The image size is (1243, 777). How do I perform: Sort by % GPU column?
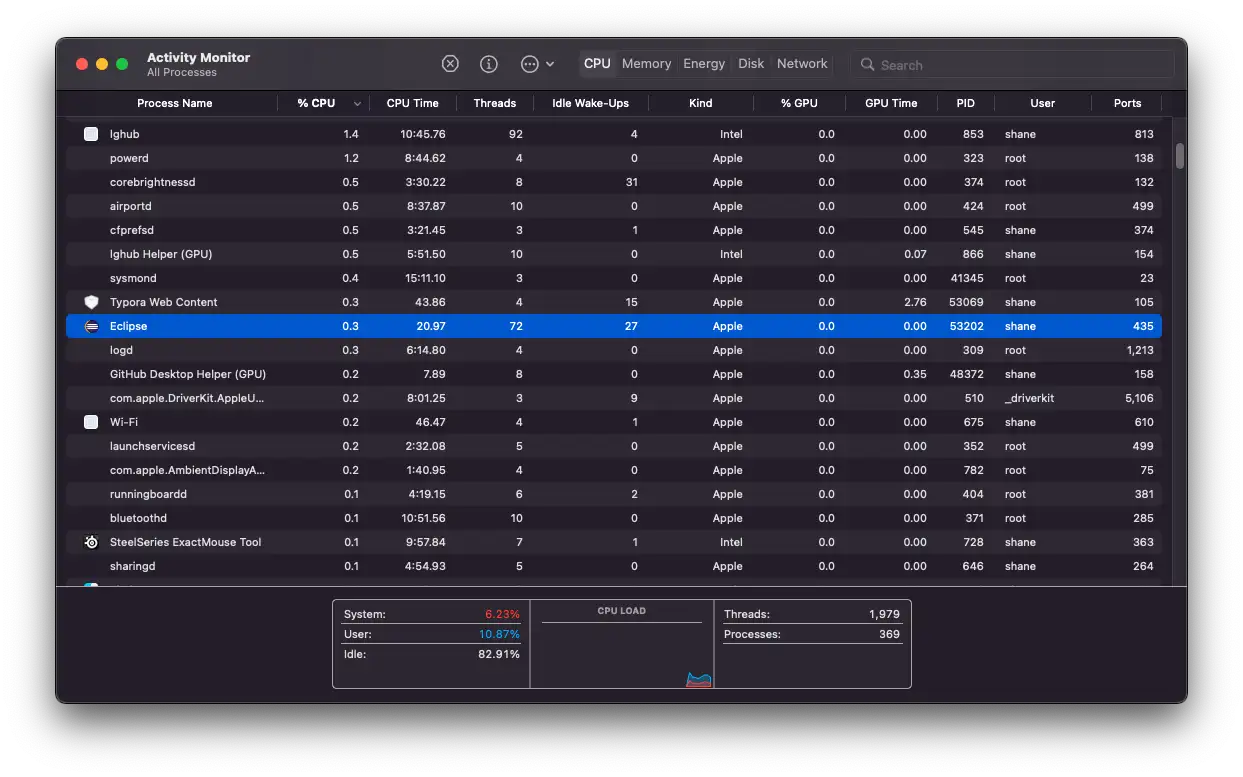799,103
